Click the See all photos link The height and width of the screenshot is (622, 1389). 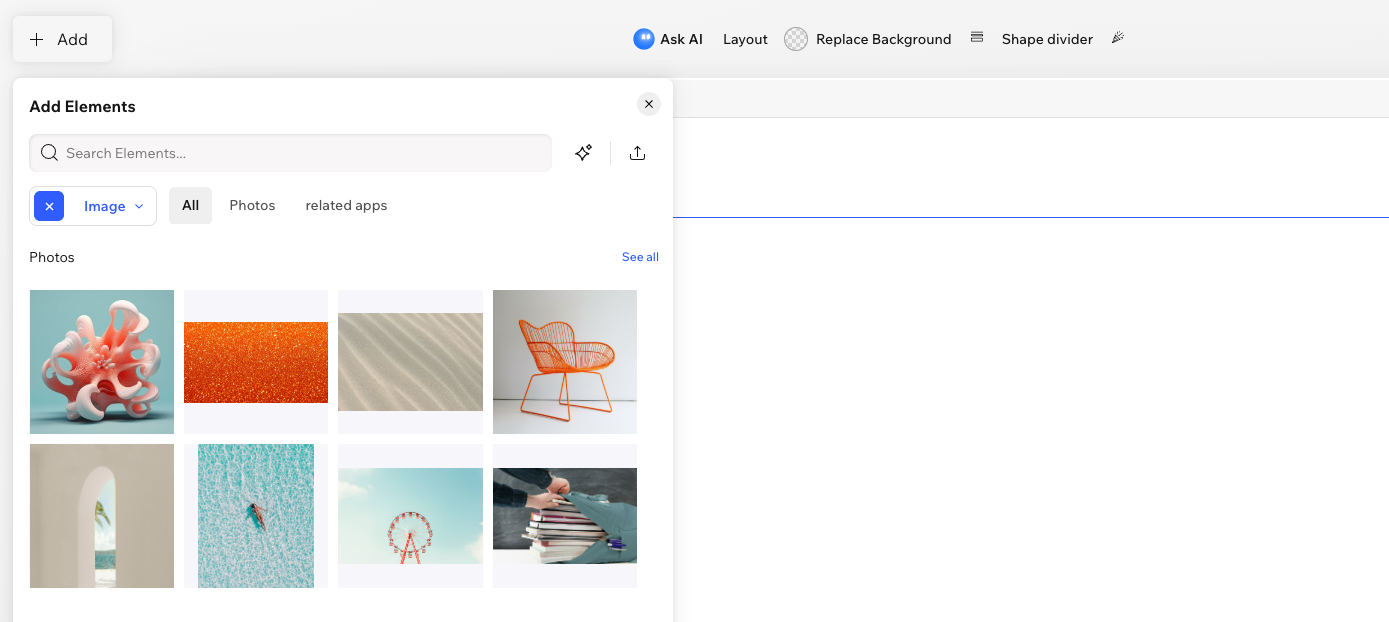pyautogui.click(x=640, y=257)
